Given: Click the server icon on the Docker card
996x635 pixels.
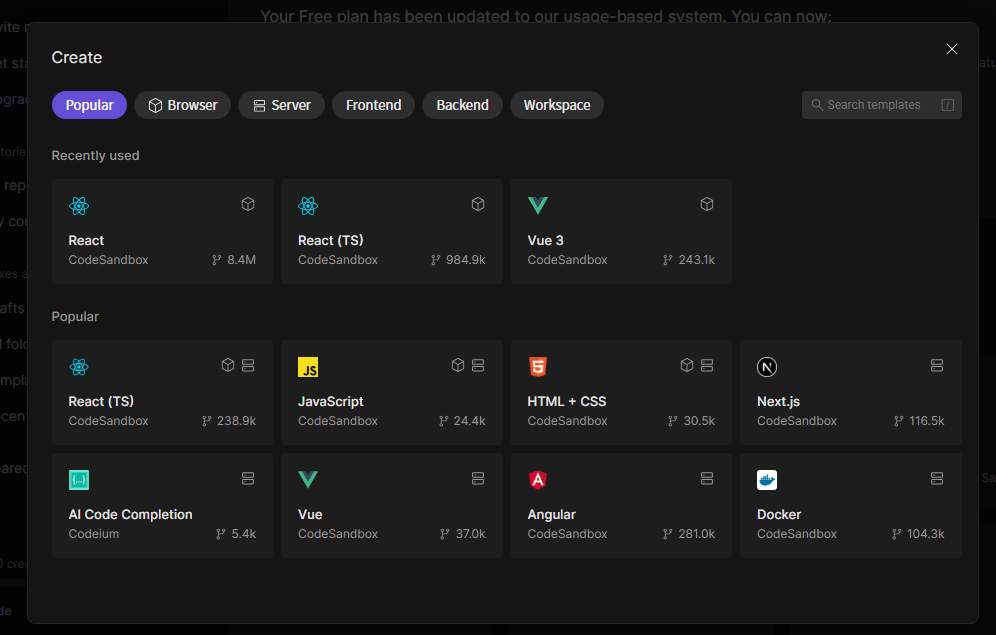Looking at the screenshot, I should coord(937,478).
